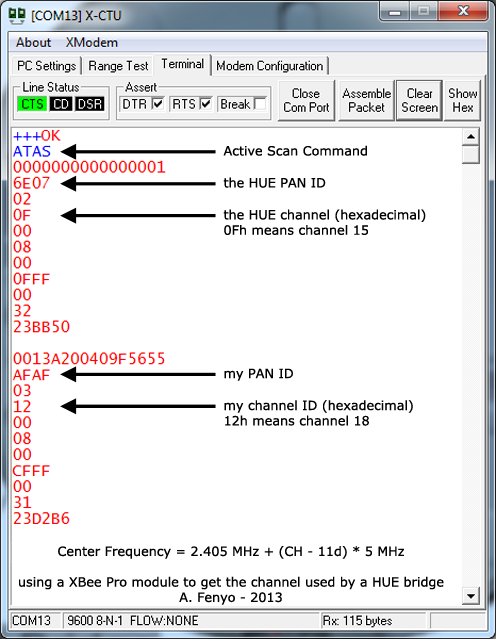Click the Show Hex button
The width and height of the screenshot is (496, 639).
point(463,101)
